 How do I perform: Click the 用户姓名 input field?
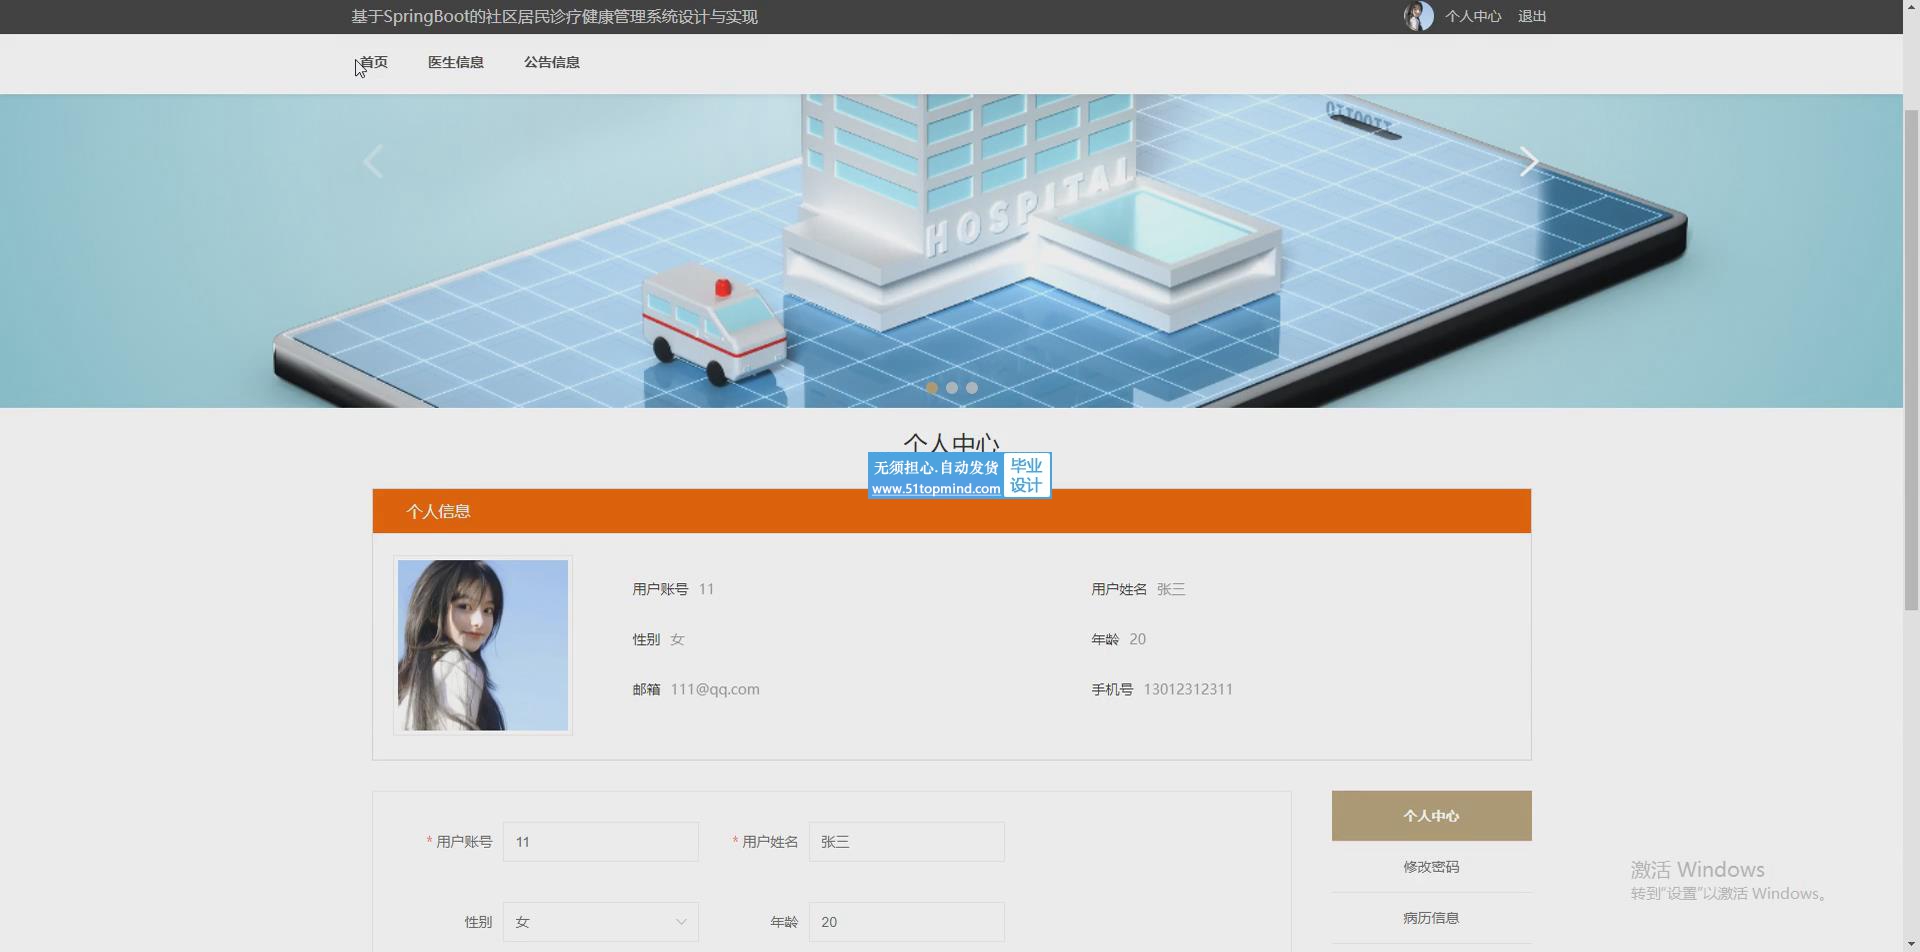907,842
